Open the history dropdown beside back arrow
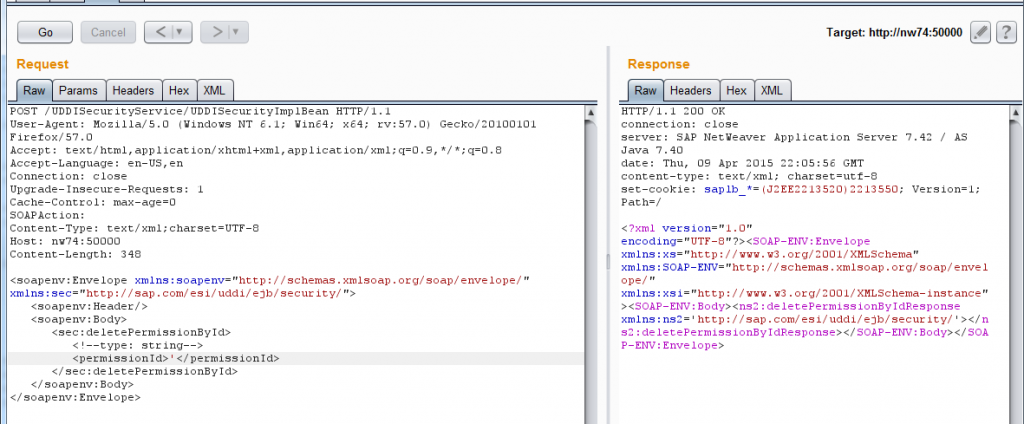This screenshot has height=424, width=1024. click(x=182, y=32)
